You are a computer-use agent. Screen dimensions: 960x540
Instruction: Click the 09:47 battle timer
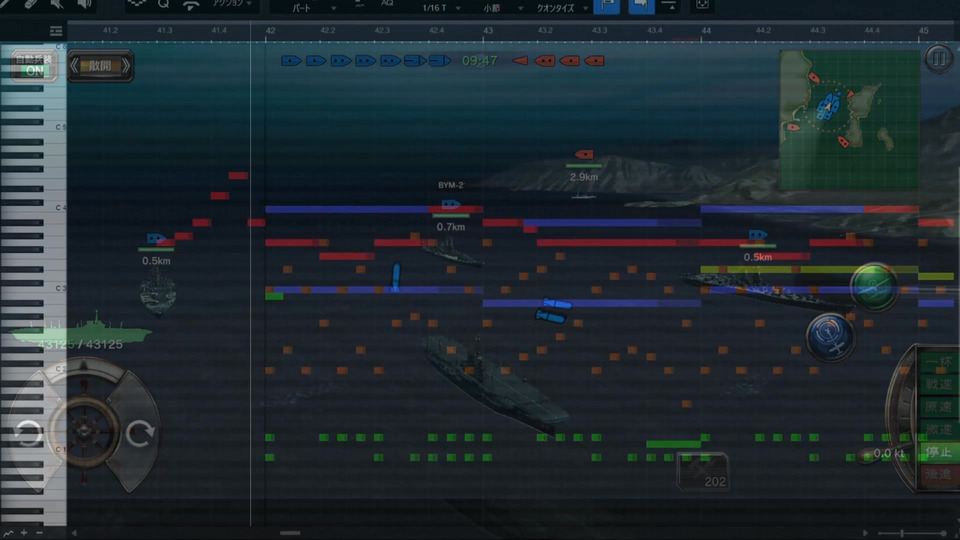tap(479, 61)
